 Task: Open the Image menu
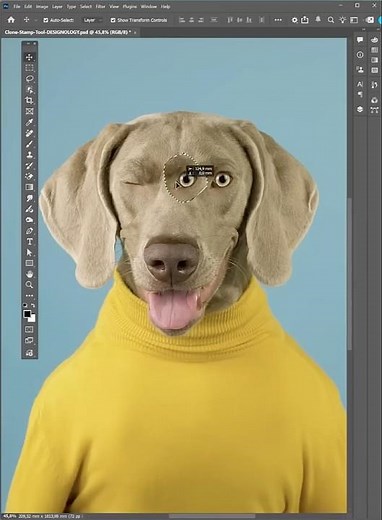click(42, 6)
